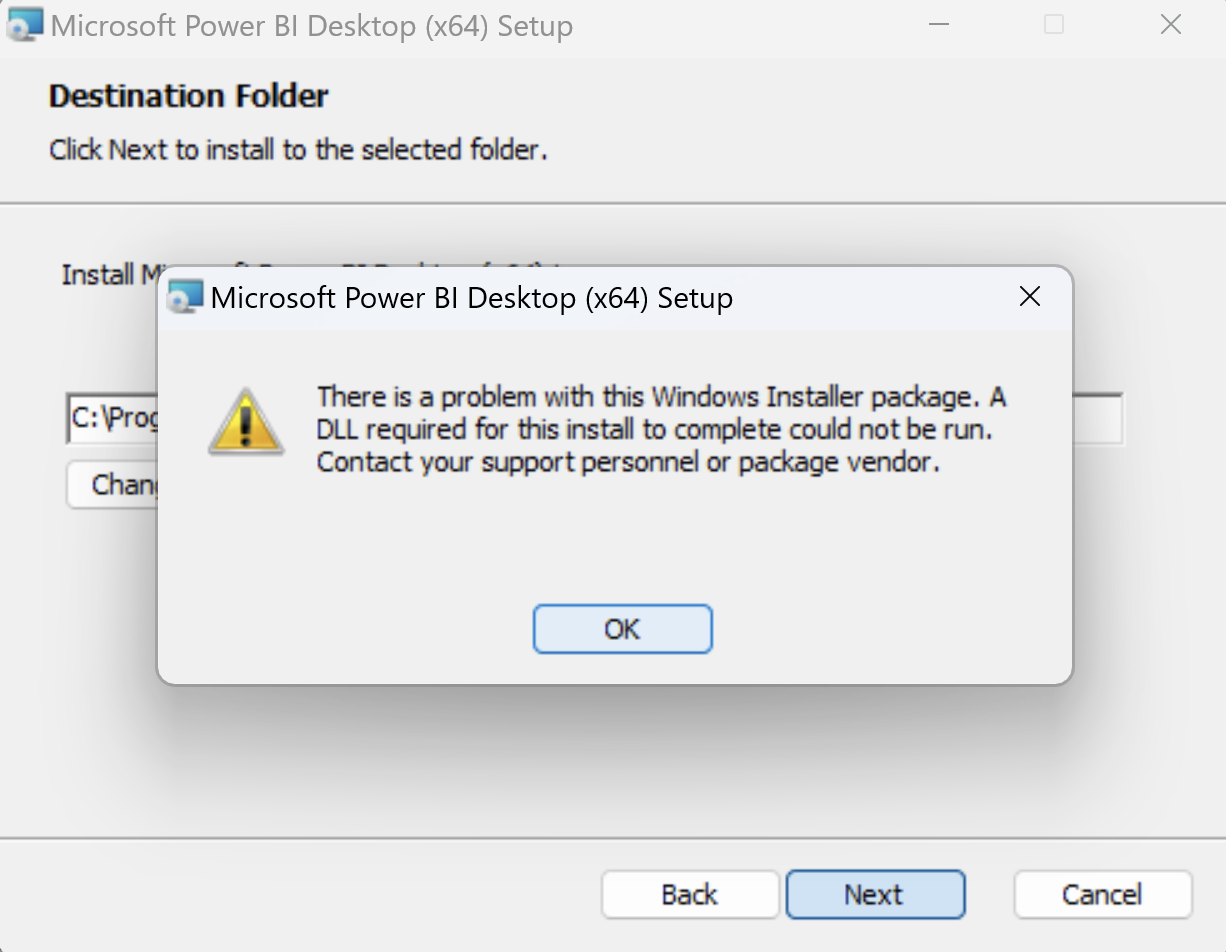1226x952 pixels.
Task: Click the main window's title bar text
Action: click(311, 25)
